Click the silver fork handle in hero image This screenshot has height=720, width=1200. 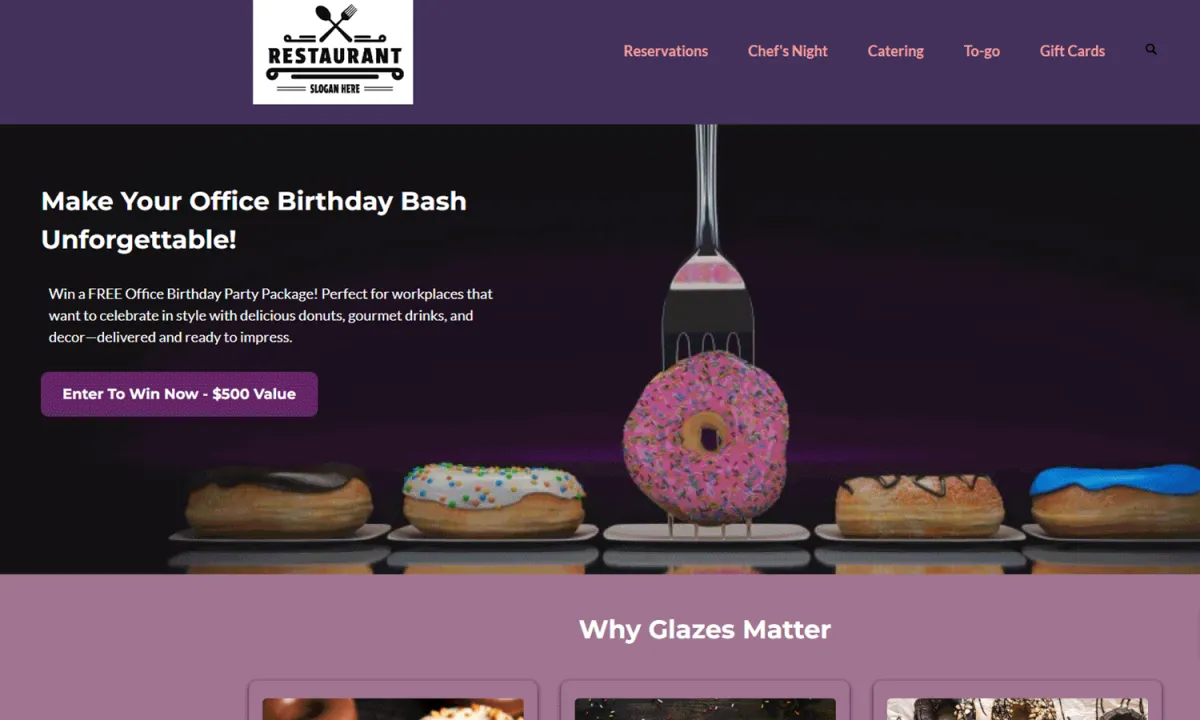point(707,185)
